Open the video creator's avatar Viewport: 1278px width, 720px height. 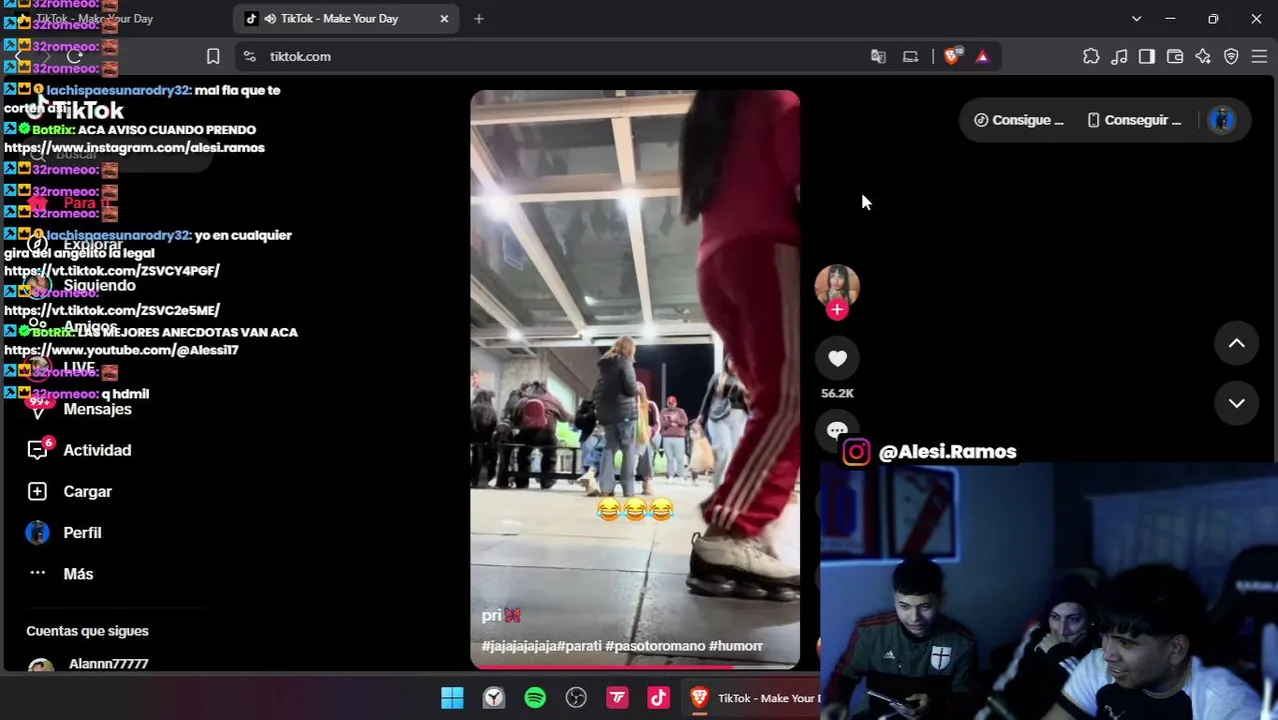[837, 284]
